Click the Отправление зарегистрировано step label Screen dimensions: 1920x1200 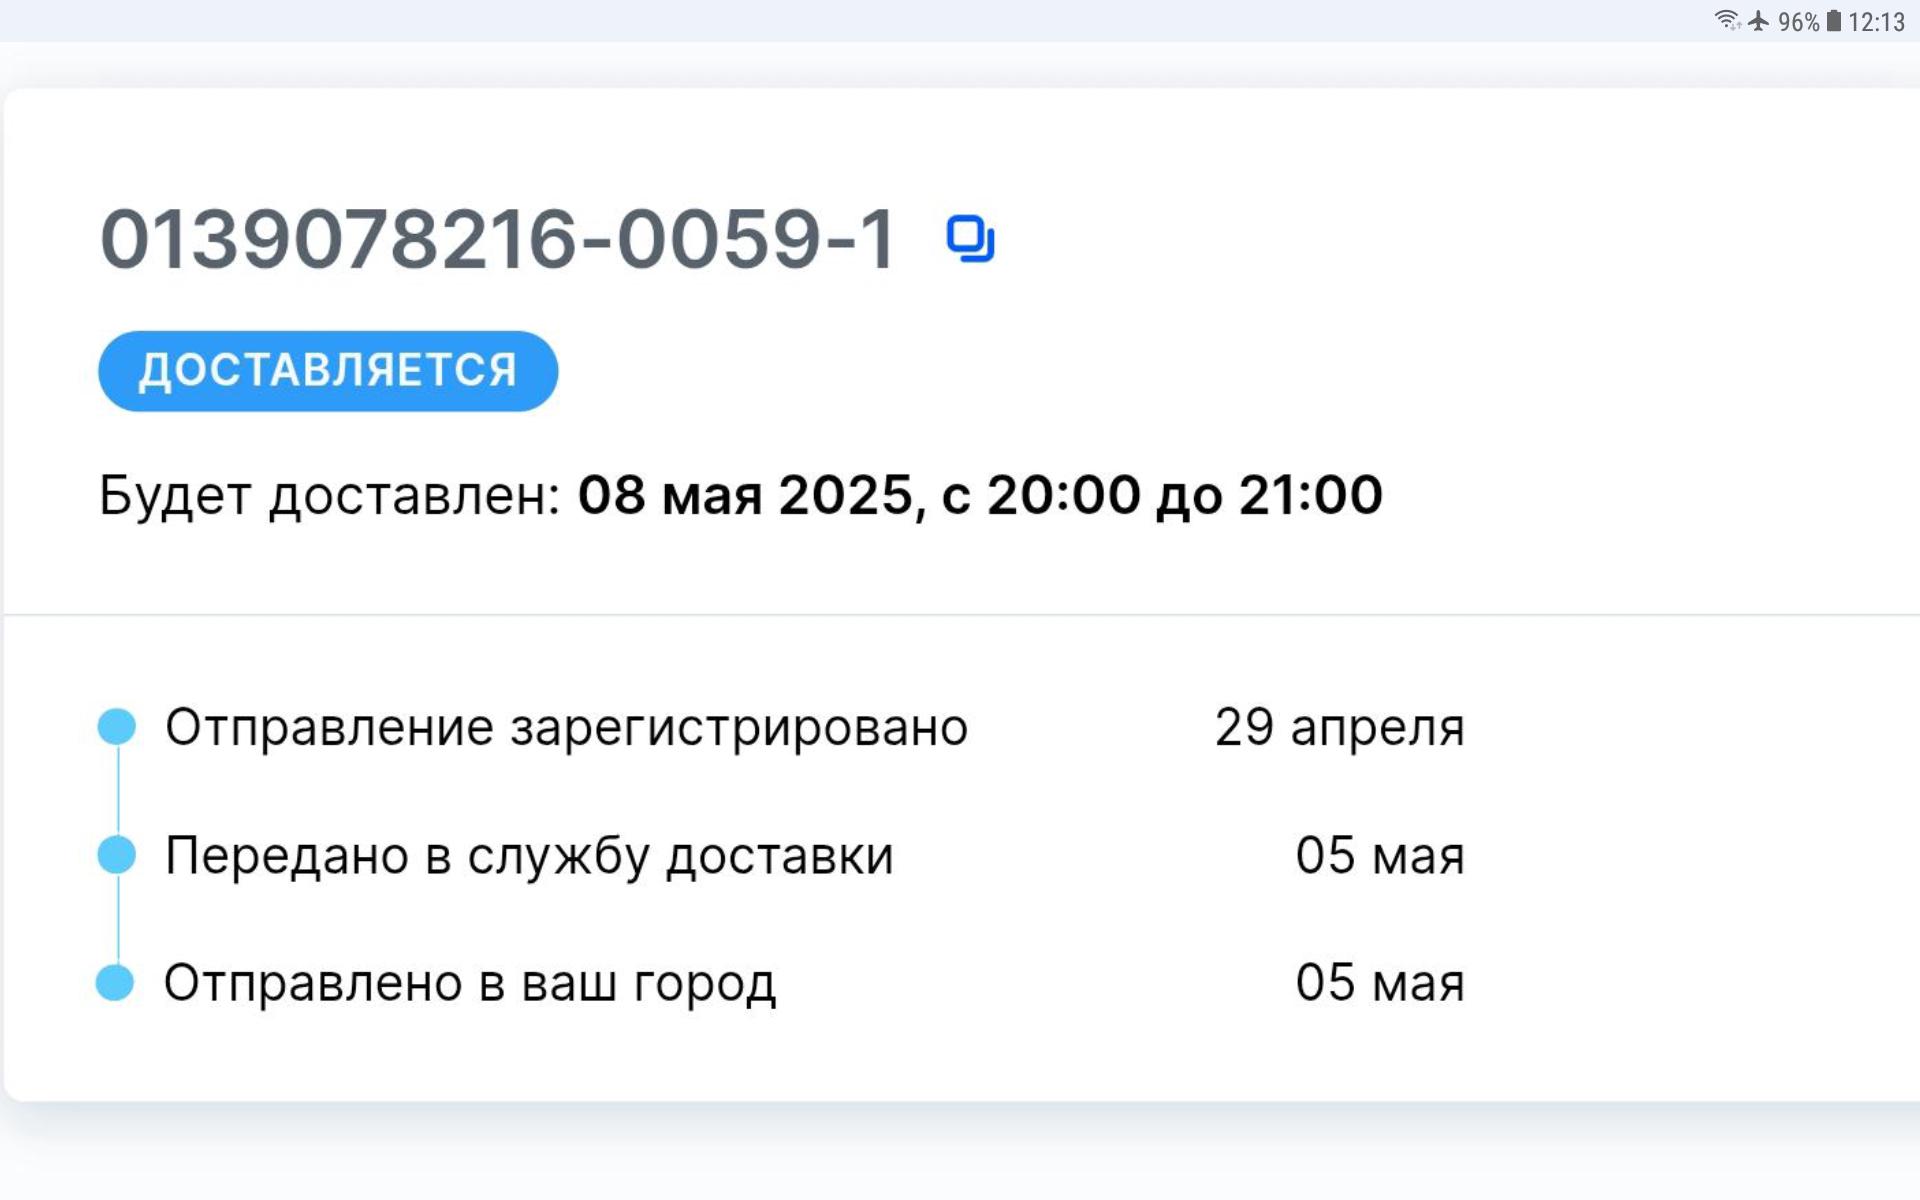pos(566,727)
